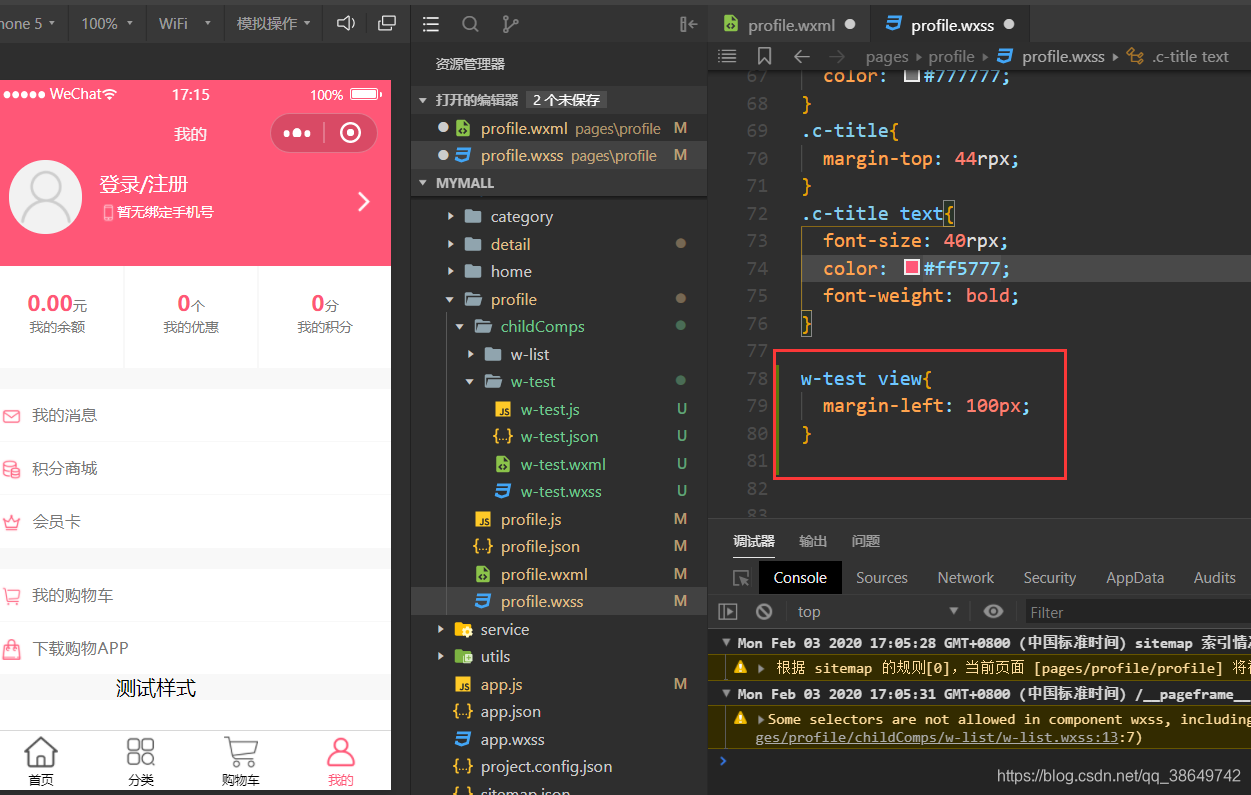Screen dimensions: 1251x795
Task: Switch to the 输出 panel tab
Action: tap(813, 541)
